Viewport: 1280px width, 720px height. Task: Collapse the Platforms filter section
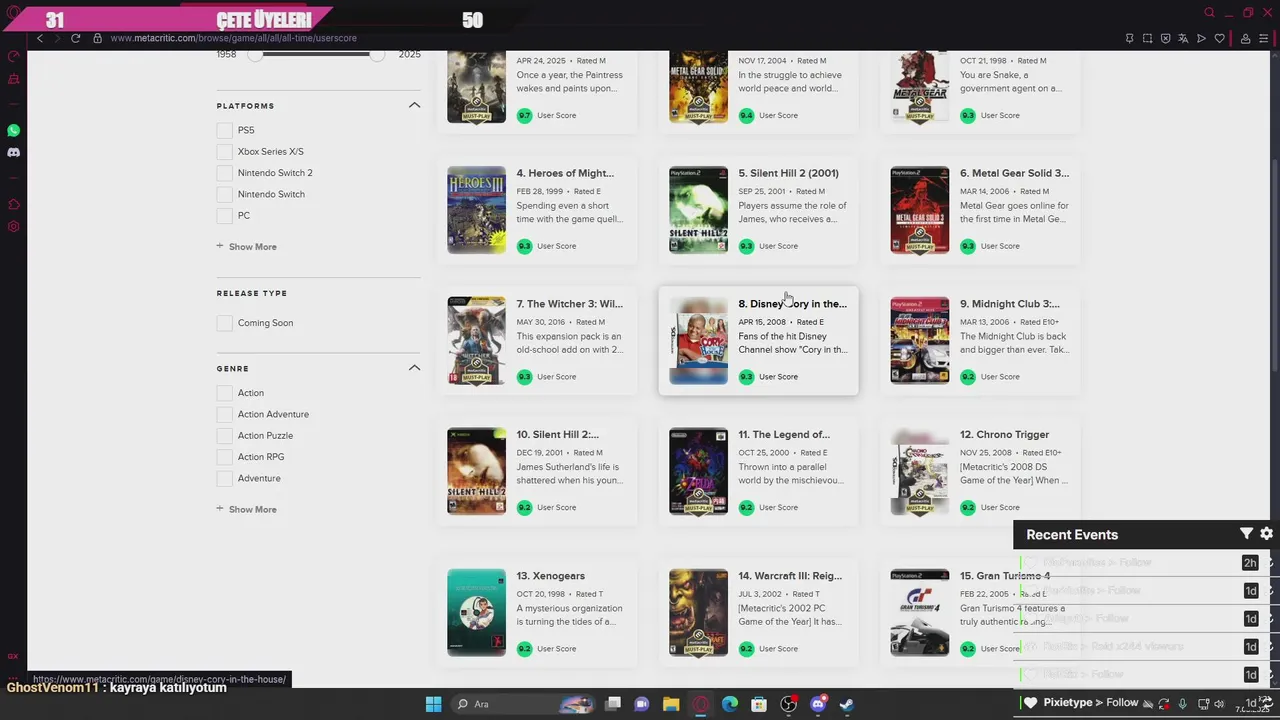(x=414, y=105)
